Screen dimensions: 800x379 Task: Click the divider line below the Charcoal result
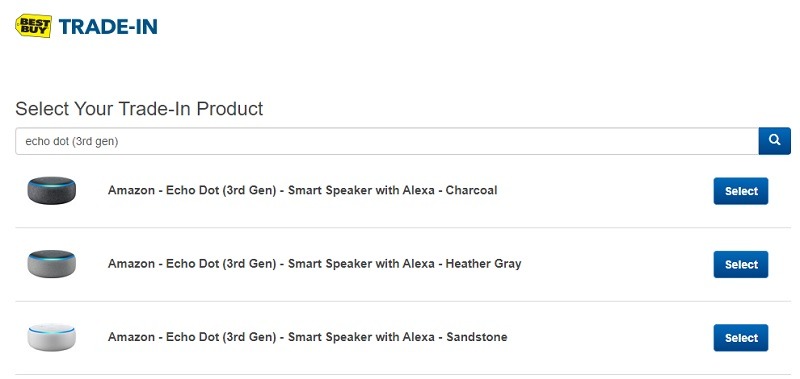[x=403, y=228]
